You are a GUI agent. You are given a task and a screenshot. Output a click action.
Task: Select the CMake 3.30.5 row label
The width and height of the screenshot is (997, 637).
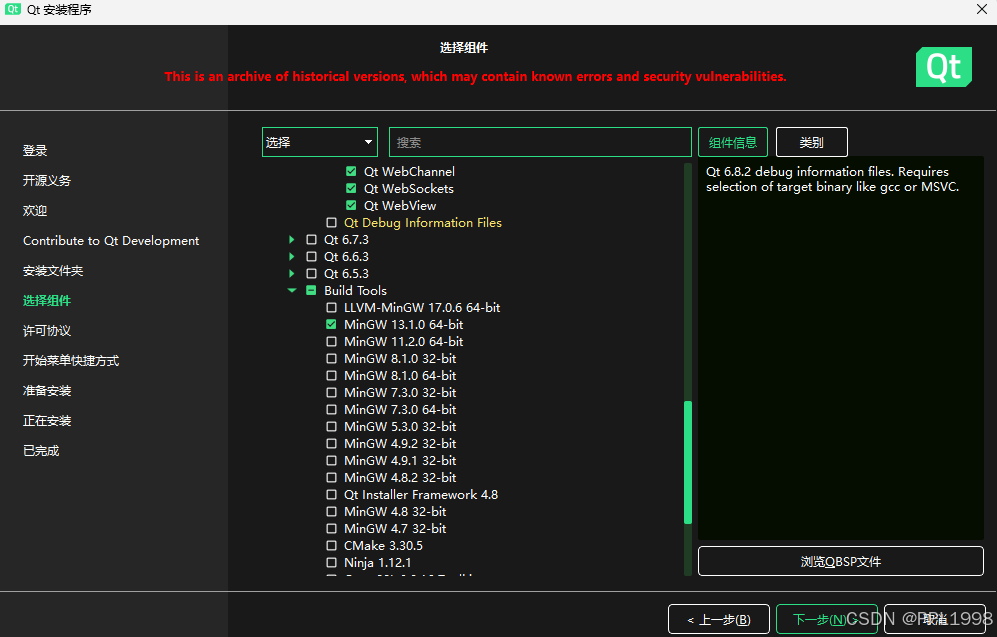coord(383,545)
